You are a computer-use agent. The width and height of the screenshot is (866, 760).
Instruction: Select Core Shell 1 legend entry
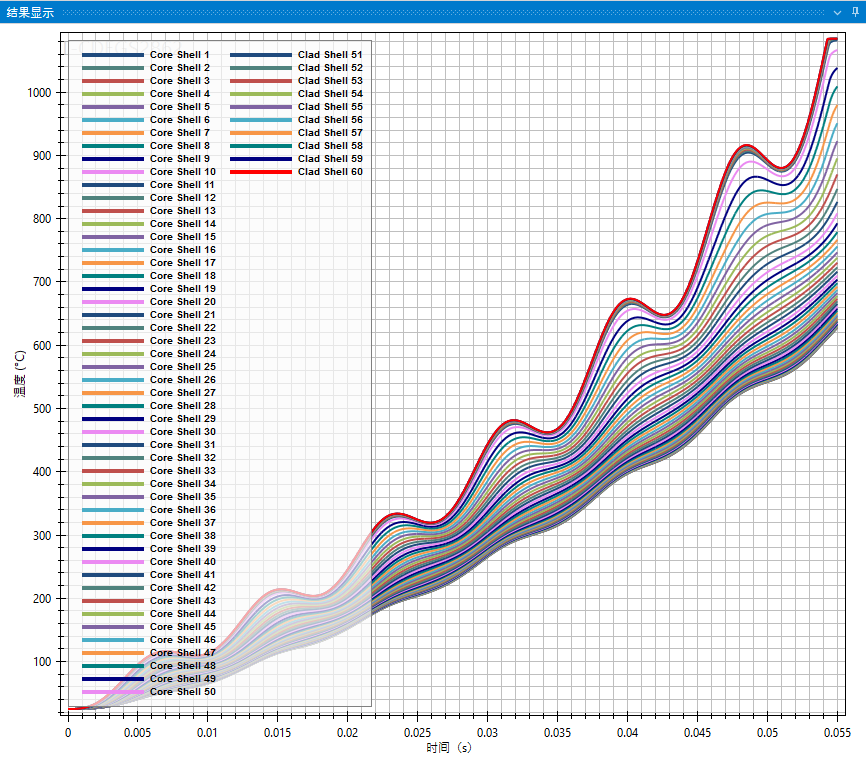tap(179, 54)
